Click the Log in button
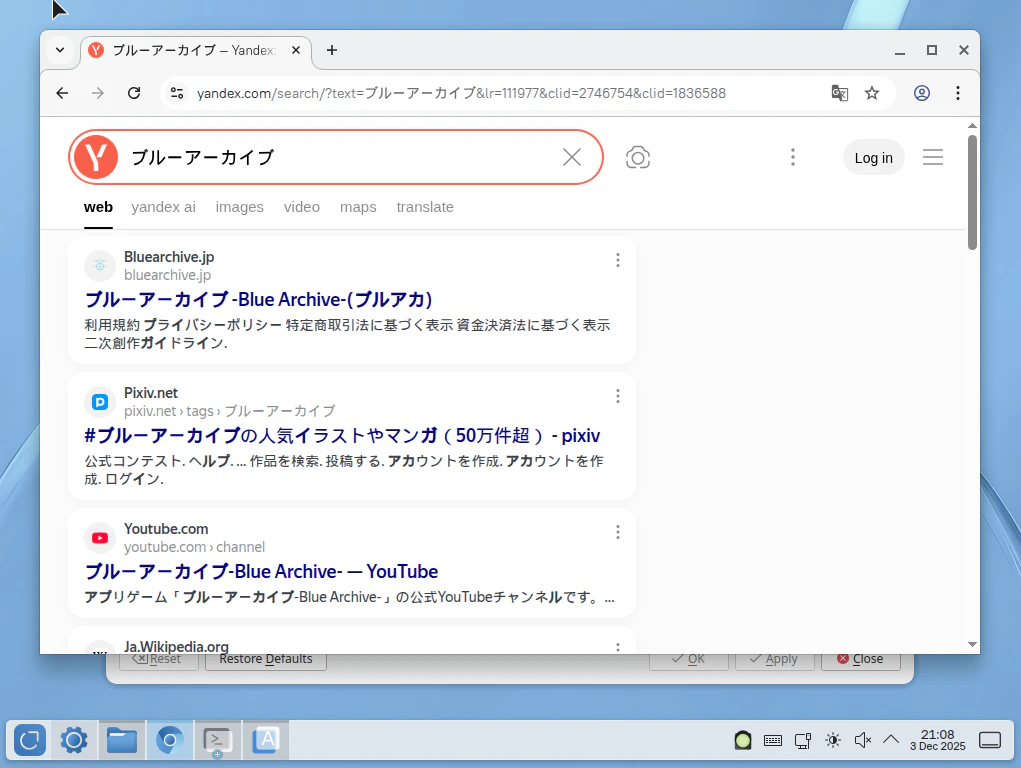Viewport: 1021px width, 768px height. click(x=873, y=158)
